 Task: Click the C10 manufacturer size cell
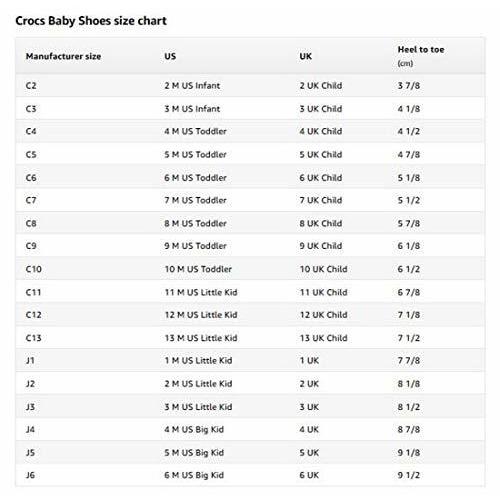click(x=34, y=269)
